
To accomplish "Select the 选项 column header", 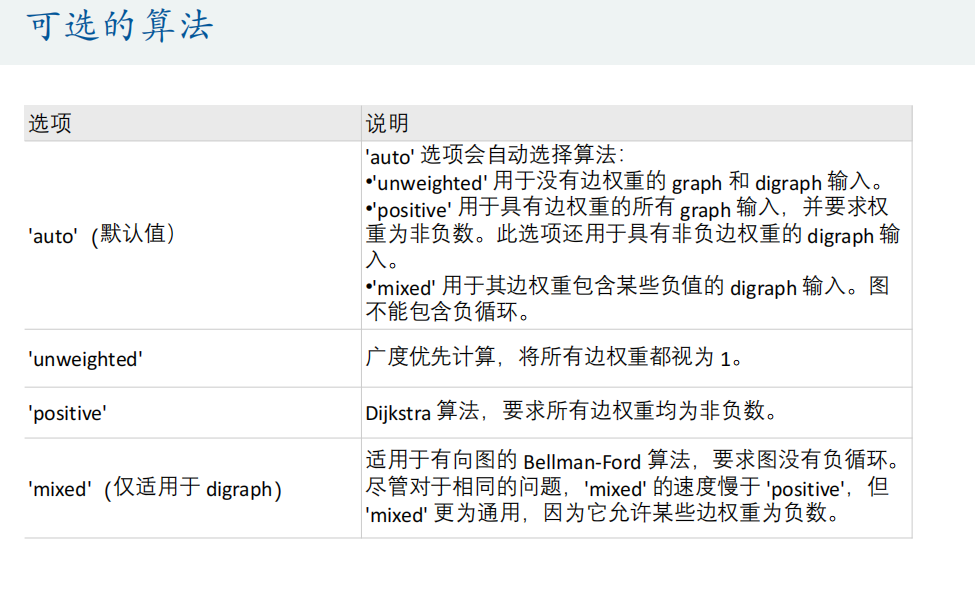I will (50, 124).
